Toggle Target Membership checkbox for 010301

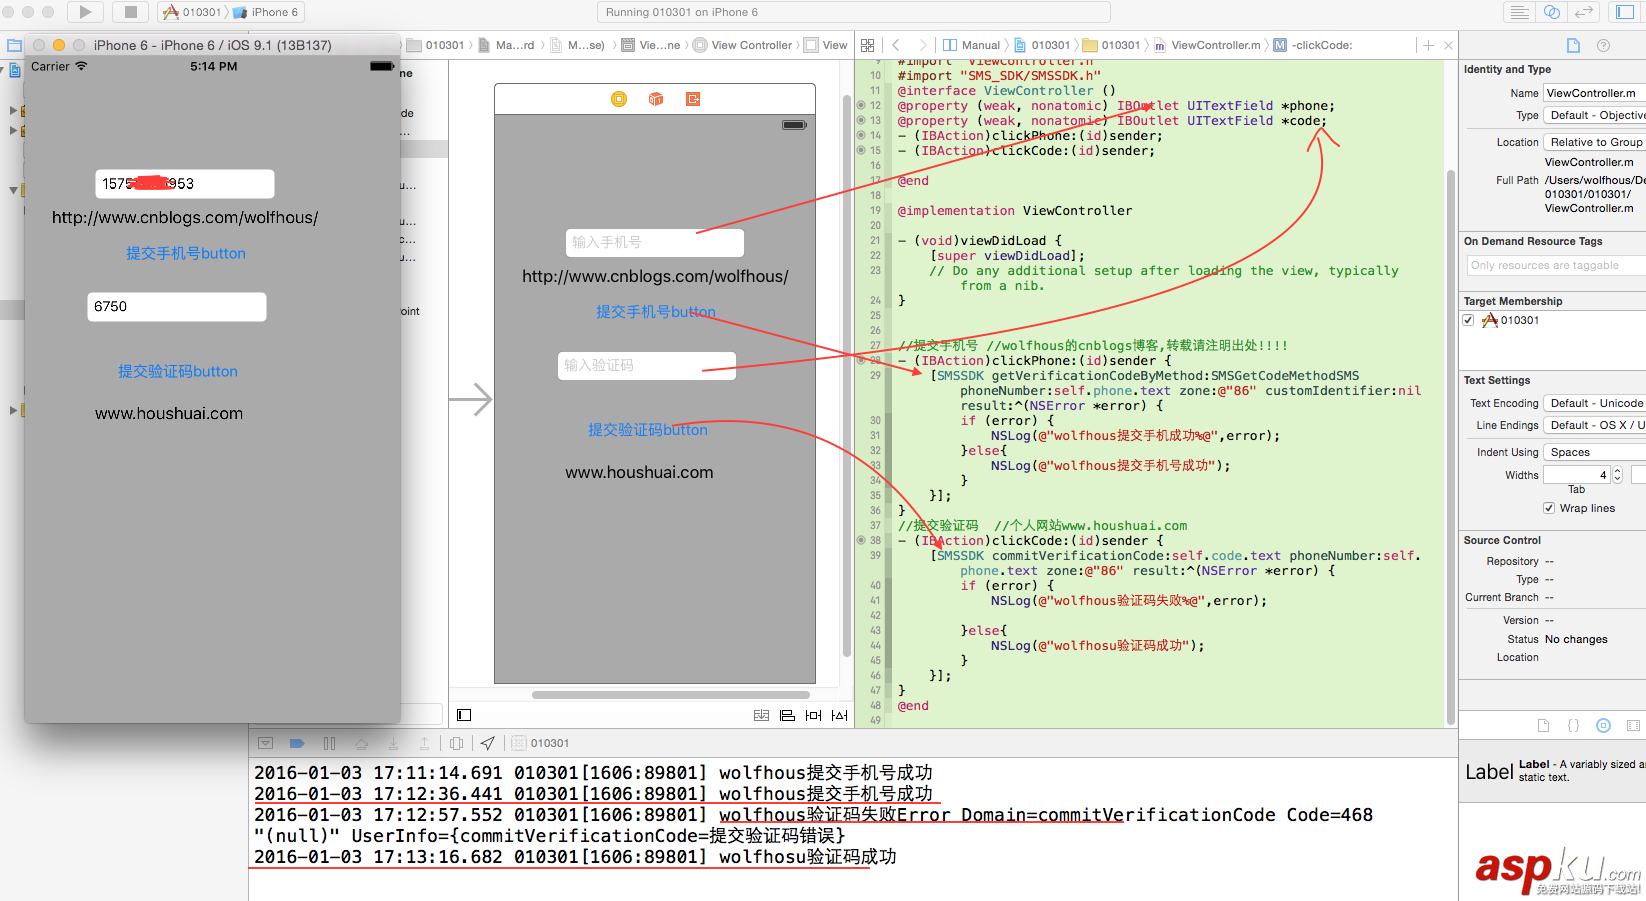pyautogui.click(x=1468, y=320)
